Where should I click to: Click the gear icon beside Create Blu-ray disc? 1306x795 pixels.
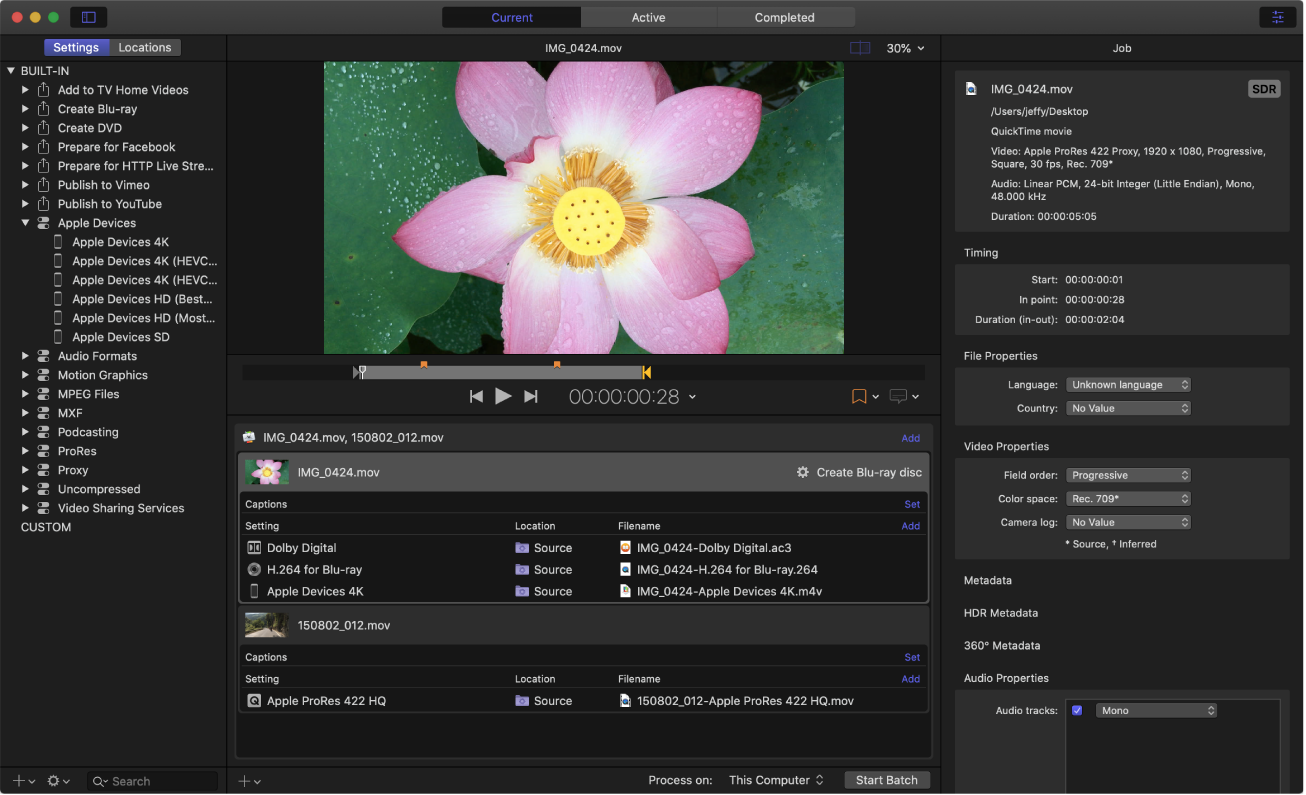[x=802, y=472]
